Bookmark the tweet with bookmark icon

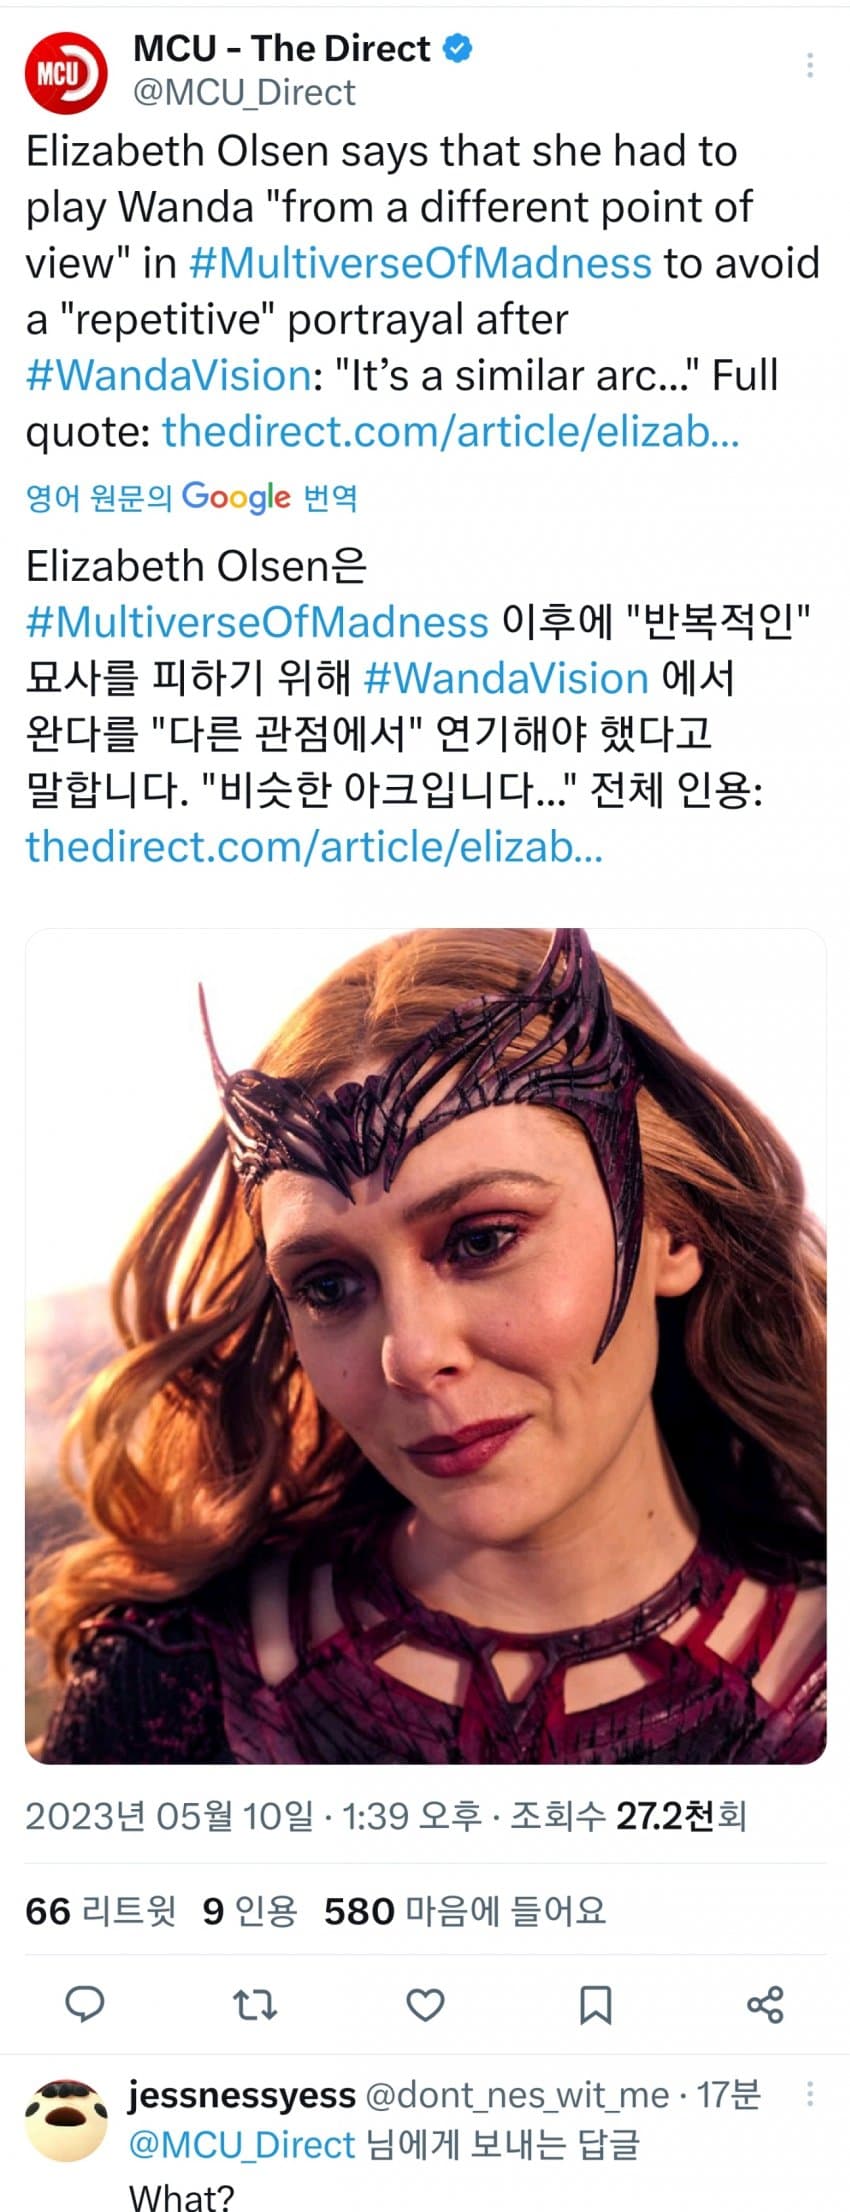click(x=596, y=2004)
